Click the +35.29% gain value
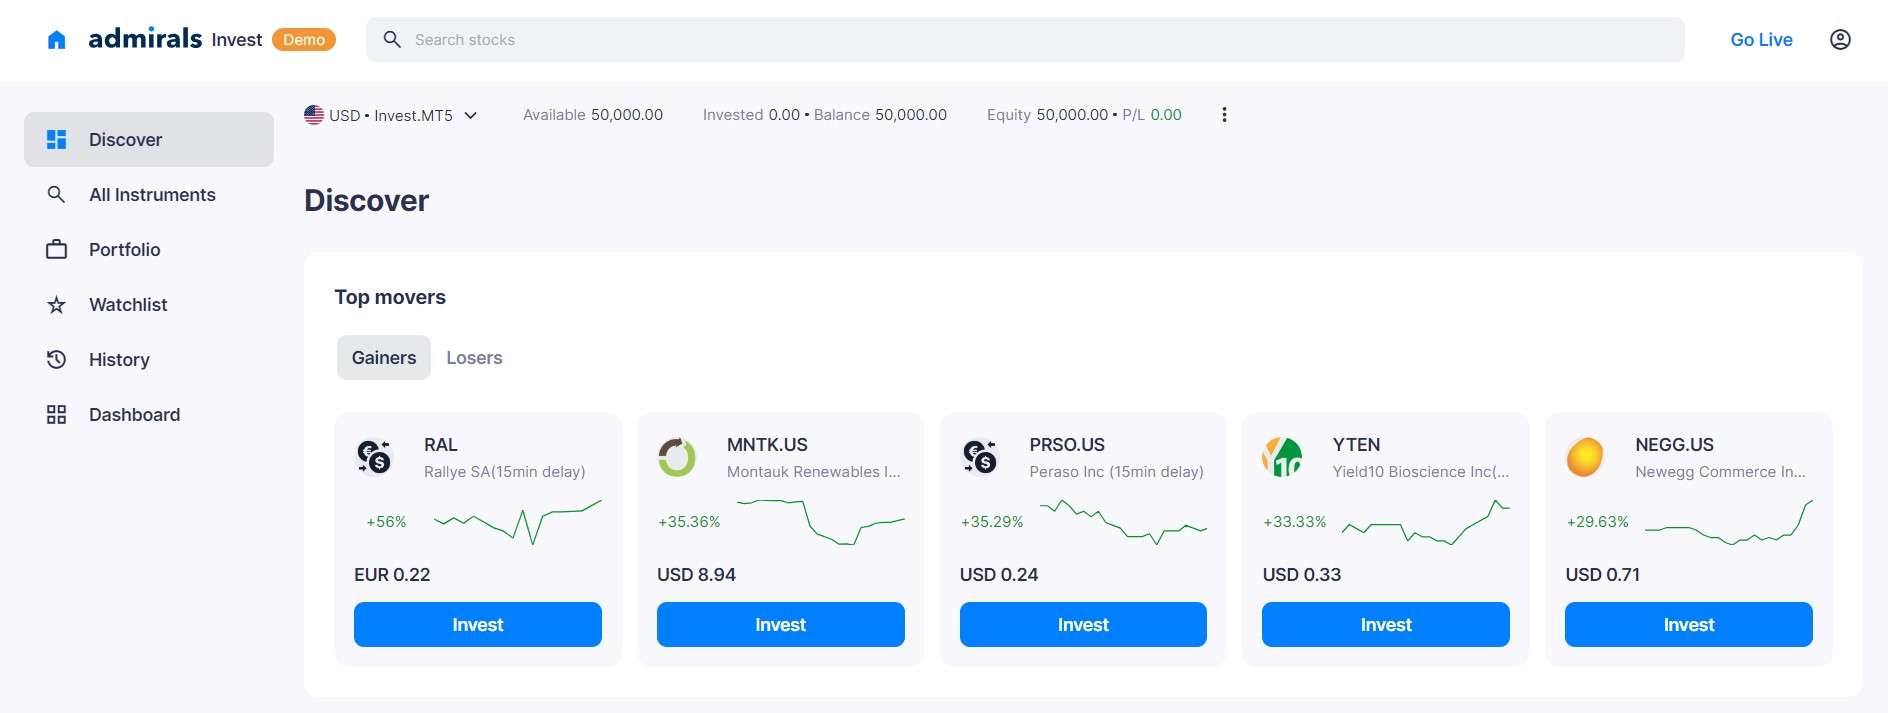The image size is (1888, 713). pos(992,522)
